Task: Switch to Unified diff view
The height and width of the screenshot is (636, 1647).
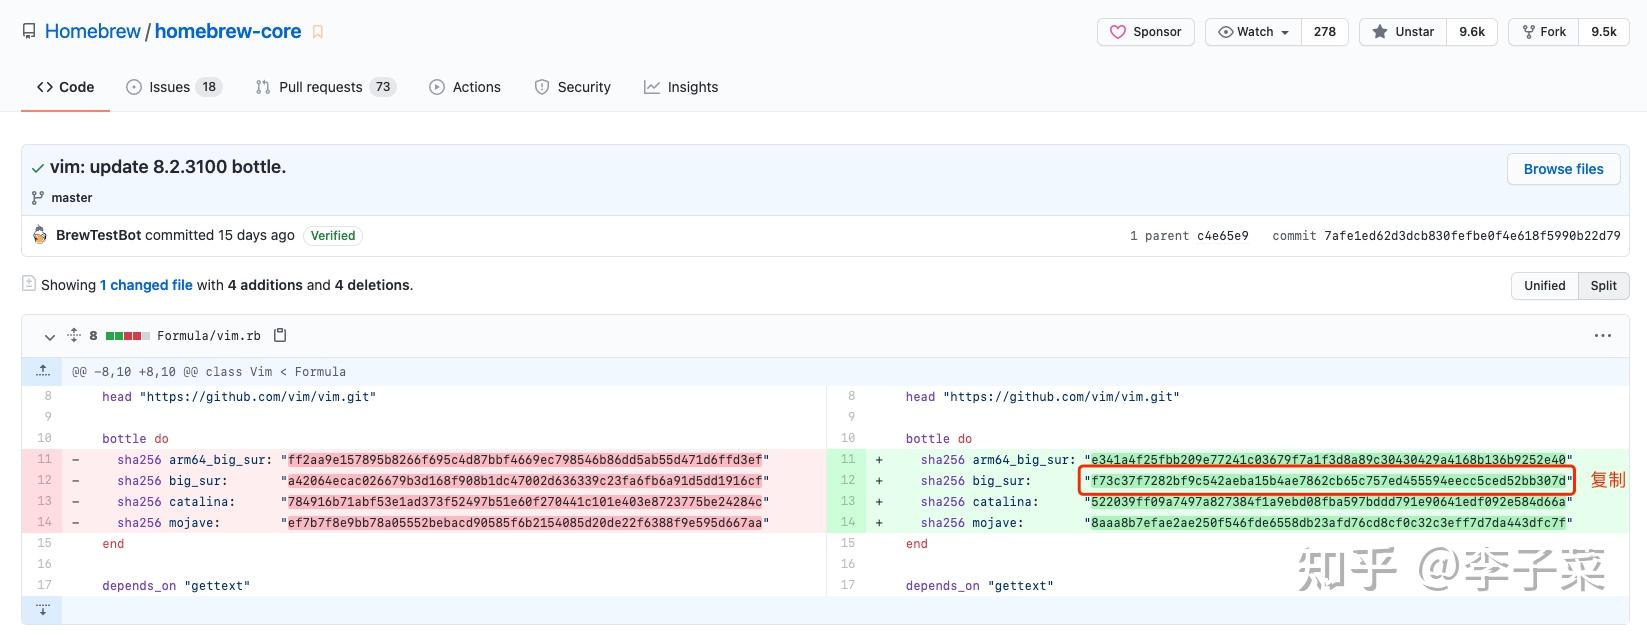Action: point(1544,285)
